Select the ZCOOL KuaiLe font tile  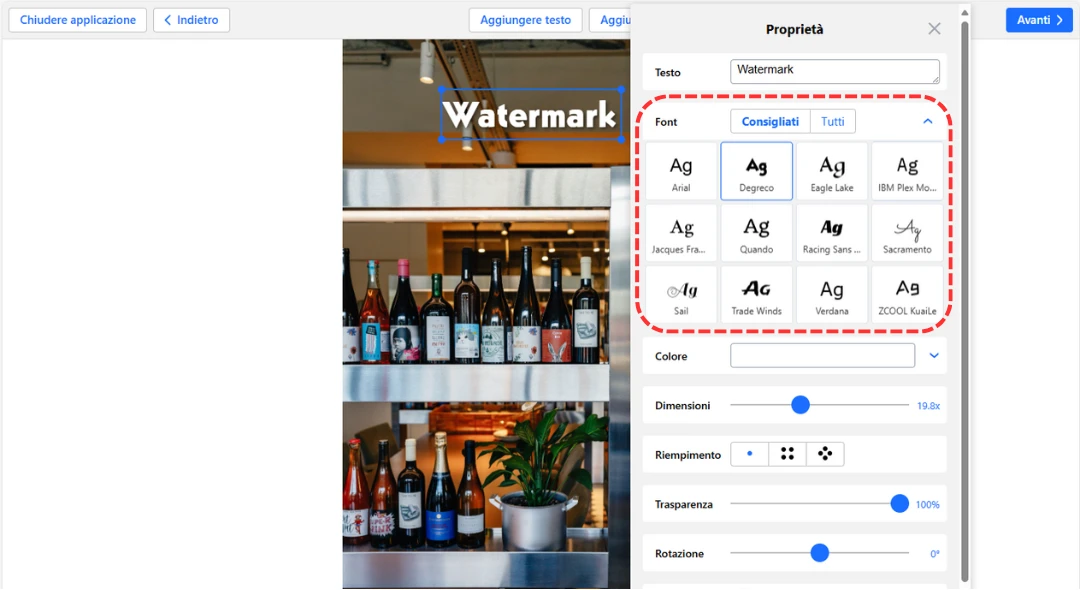pyautogui.click(x=907, y=295)
